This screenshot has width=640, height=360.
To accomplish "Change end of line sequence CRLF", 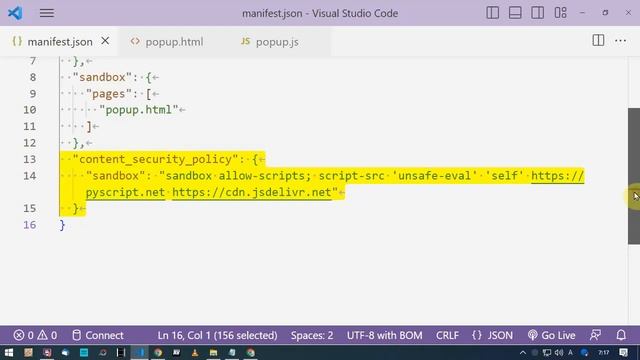I will coord(447,336).
